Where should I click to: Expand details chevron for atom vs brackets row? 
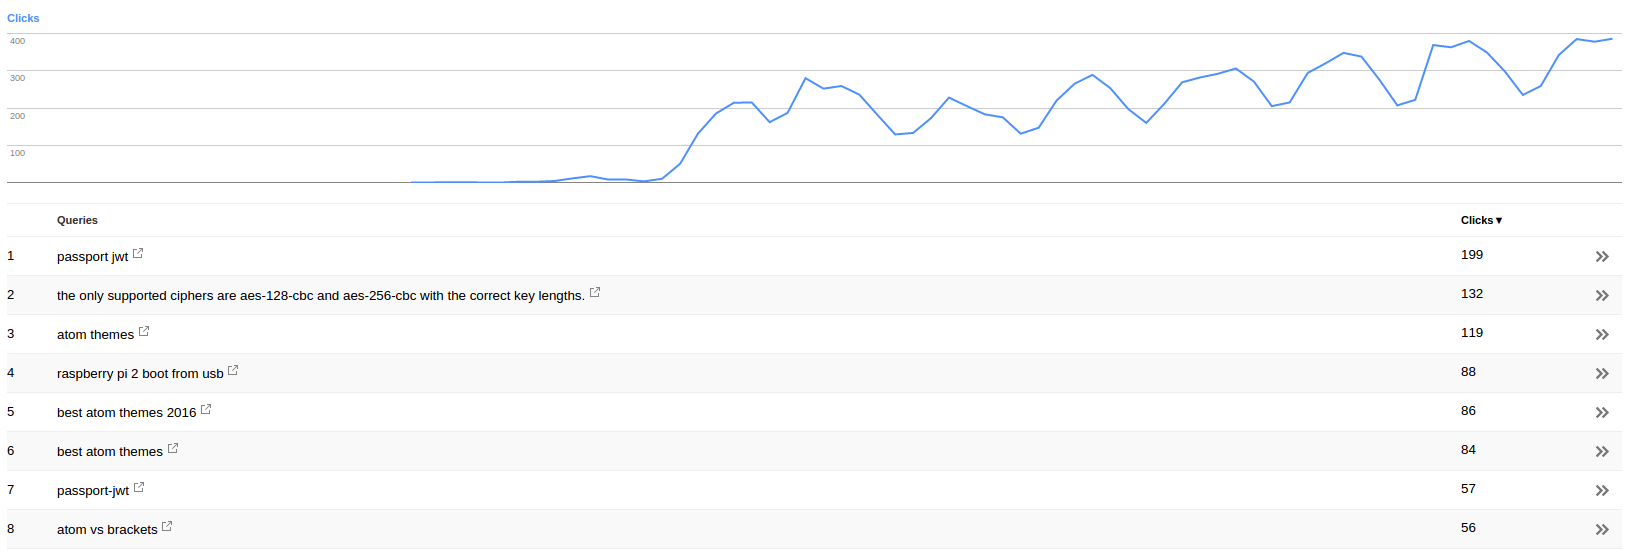pyautogui.click(x=1602, y=530)
